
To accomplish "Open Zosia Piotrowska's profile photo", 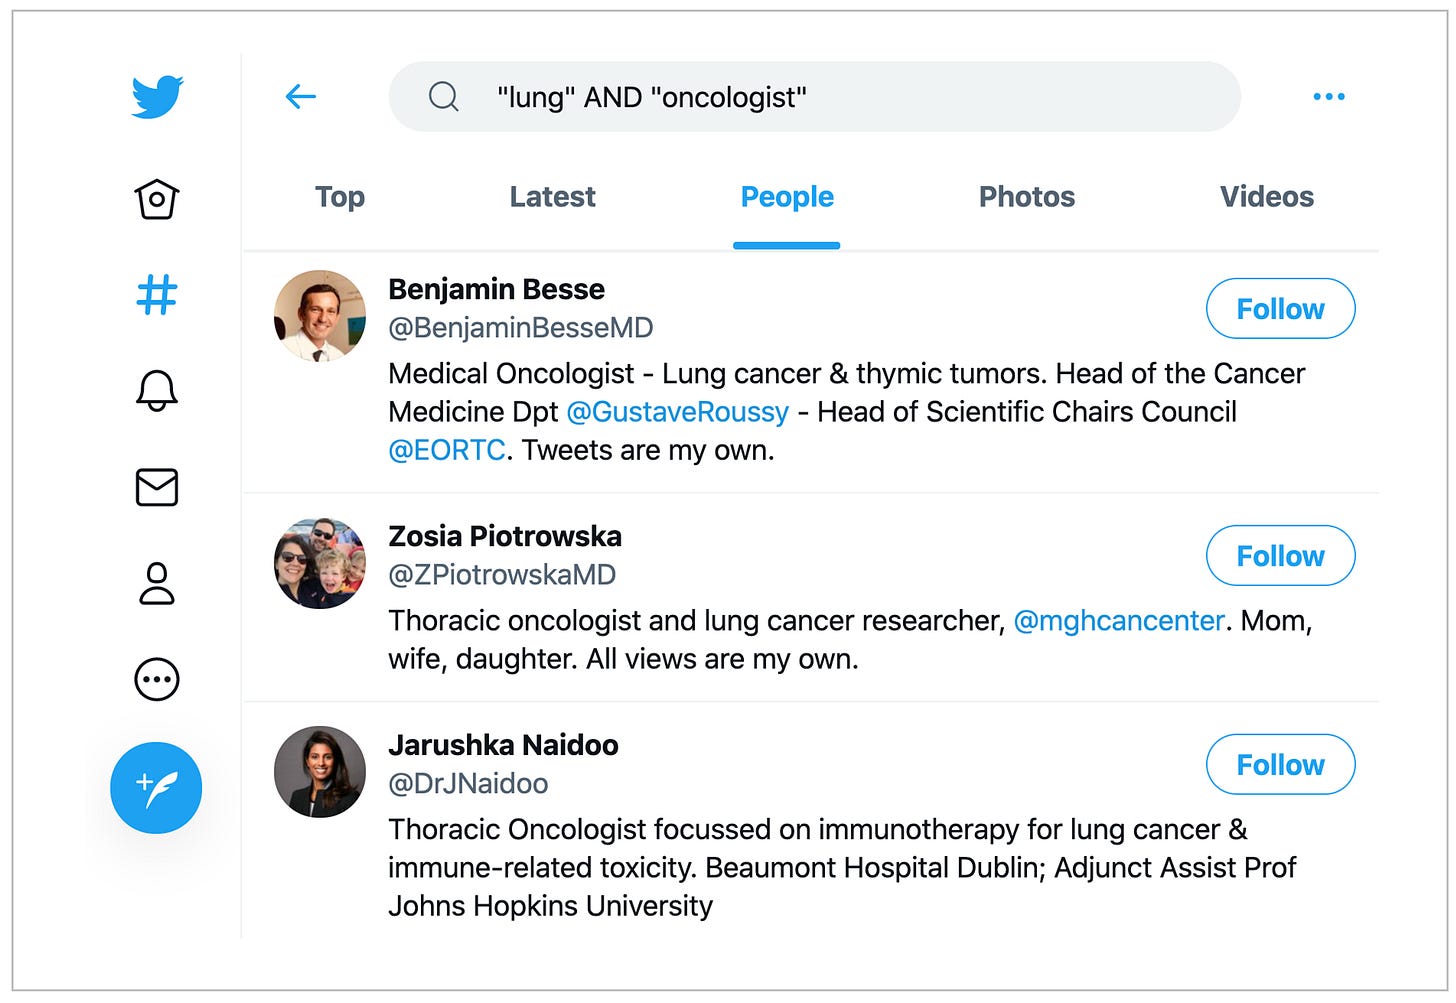I will pyautogui.click(x=320, y=563).
